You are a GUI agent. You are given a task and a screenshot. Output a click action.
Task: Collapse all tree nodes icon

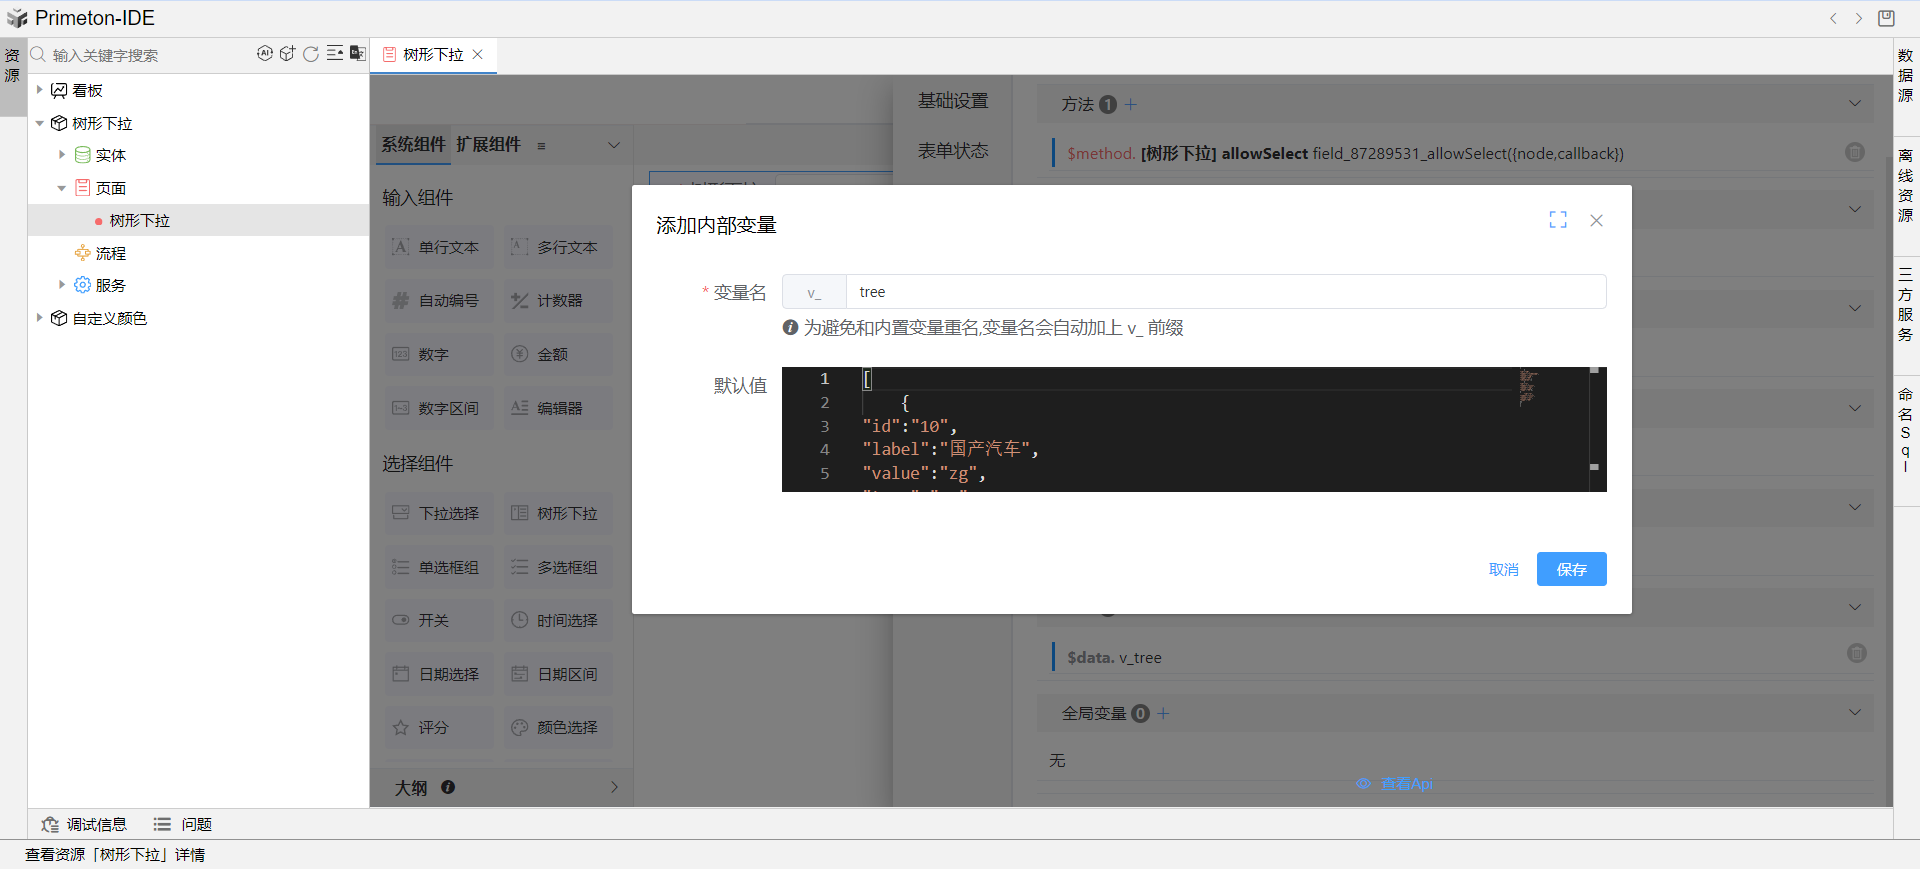[x=335, y=54]
